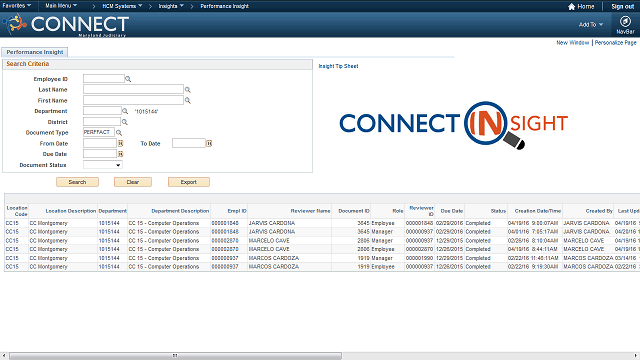This screenshot has width=640, height=360.
Task: Open Main Menu dropdown
Action: click(61, 6)
